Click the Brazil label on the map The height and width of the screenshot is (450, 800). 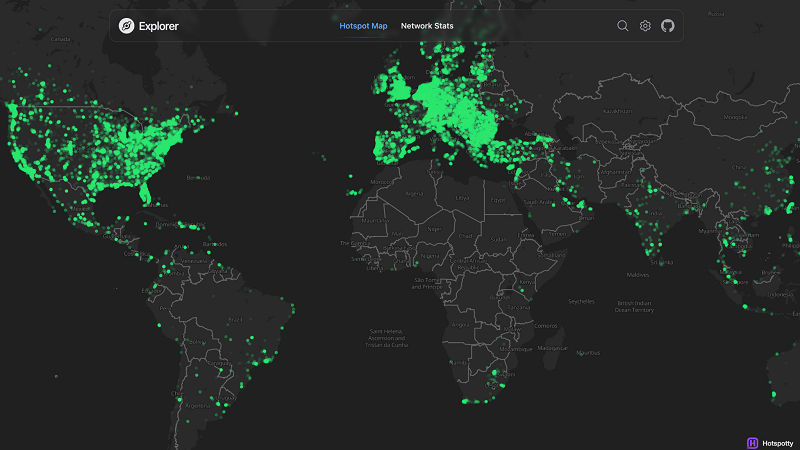point(235,318)
